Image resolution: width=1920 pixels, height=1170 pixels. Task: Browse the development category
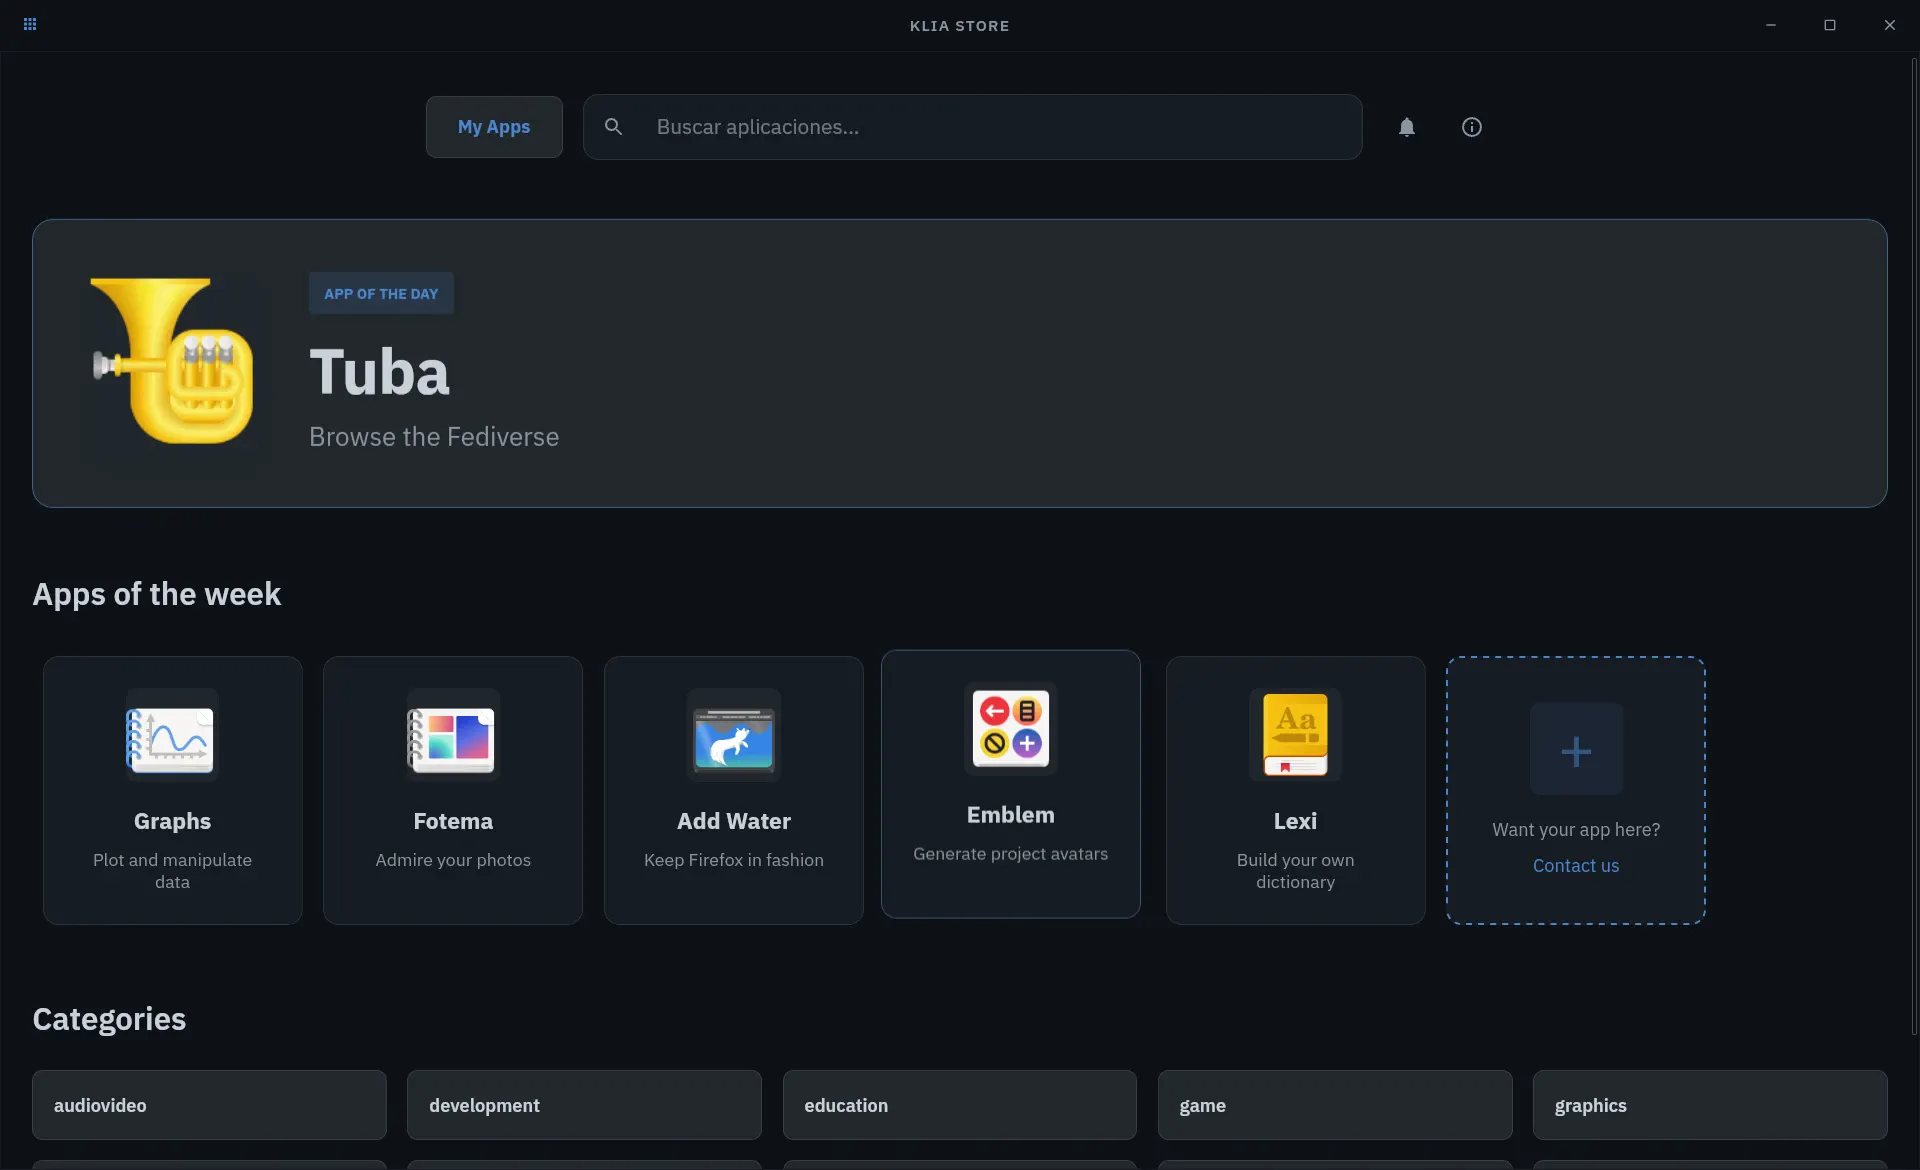[x=584, y=1105]
